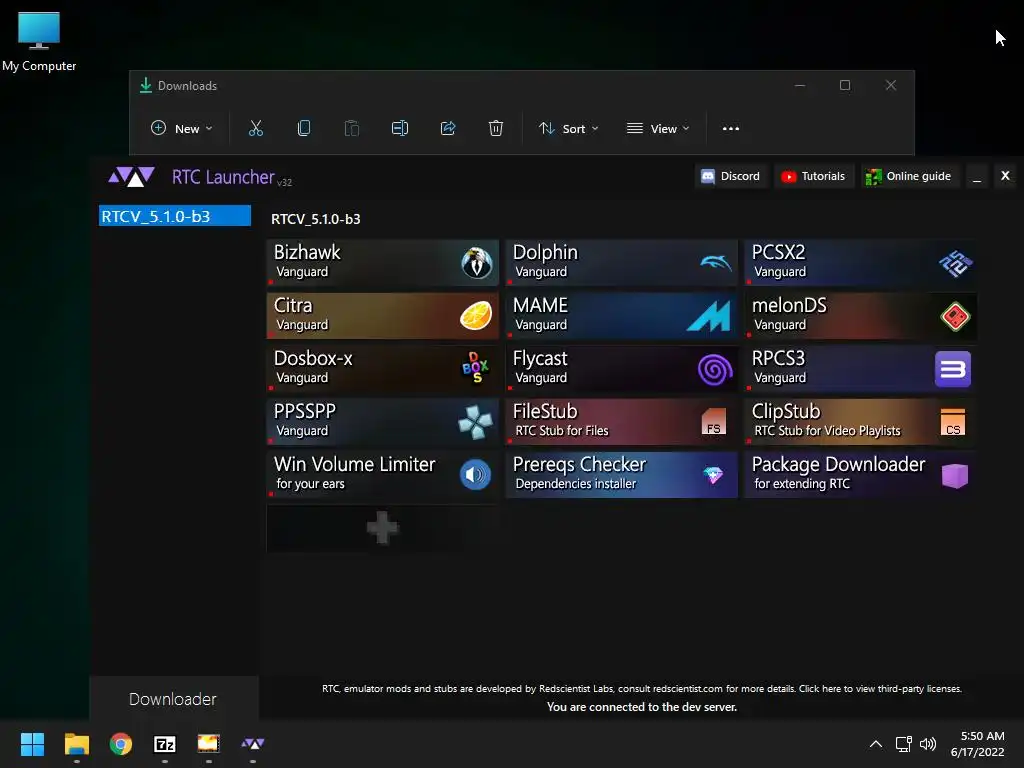Open the Windows Start menu

[x=32, y=744]
